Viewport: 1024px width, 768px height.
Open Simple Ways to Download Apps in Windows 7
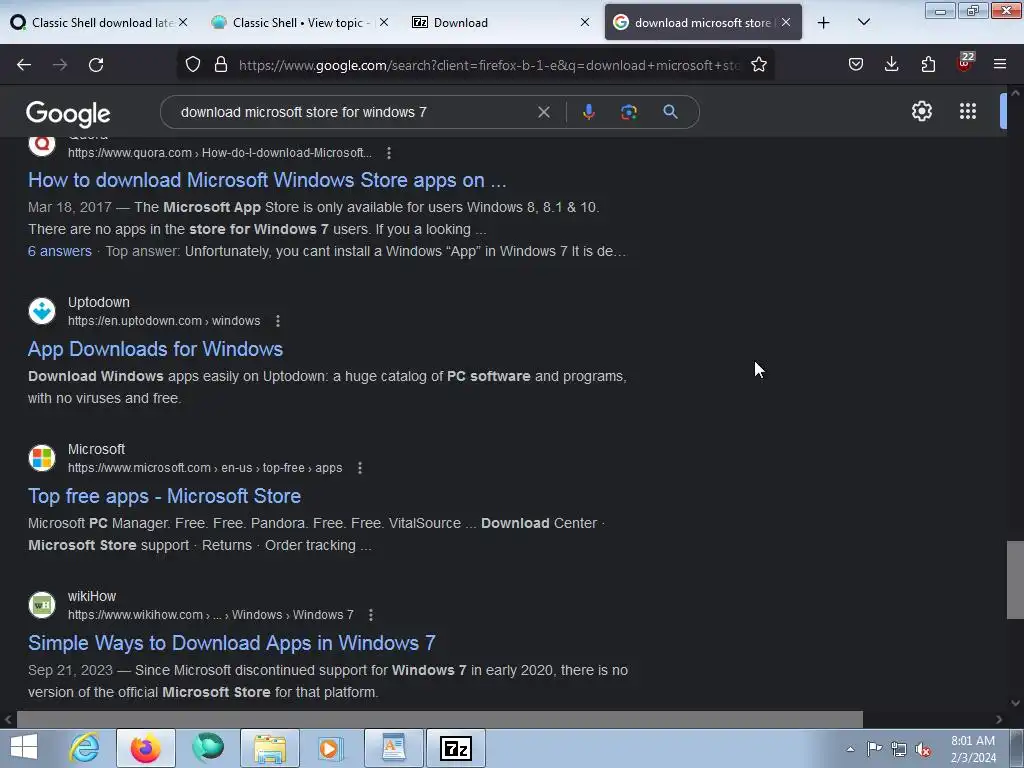point(231,643)
